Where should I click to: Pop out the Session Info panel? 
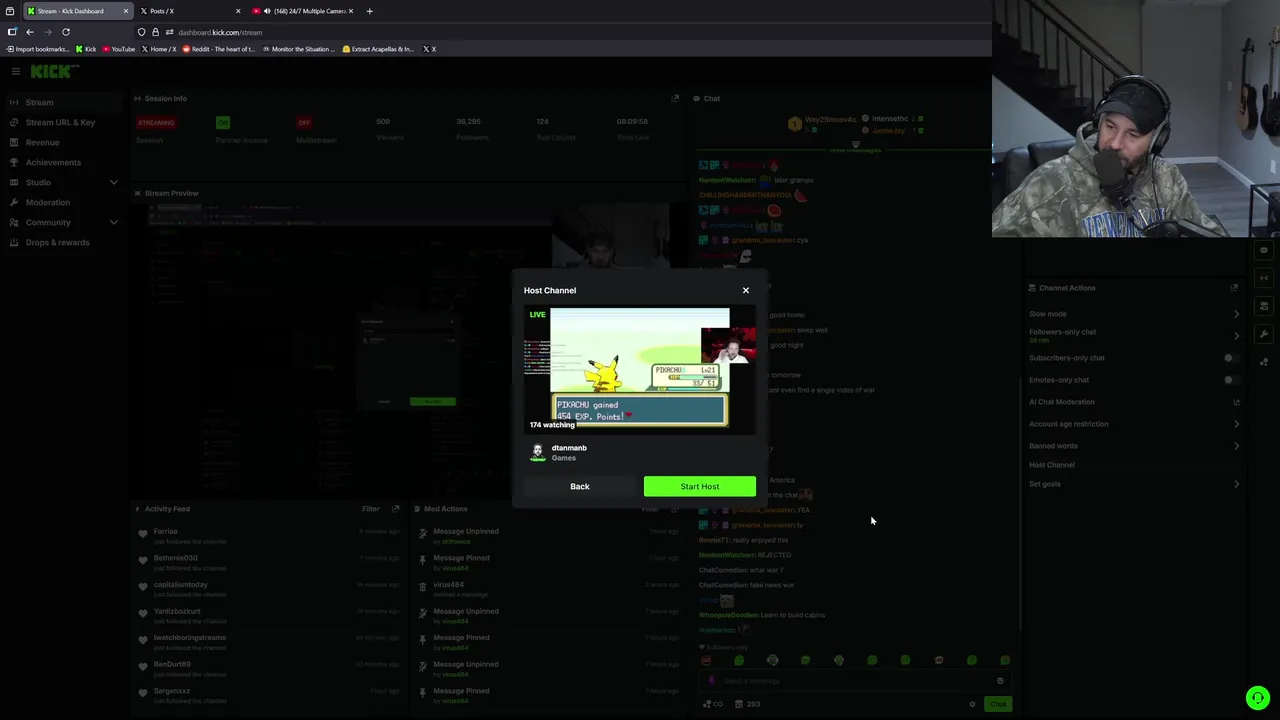pos(675,98)
